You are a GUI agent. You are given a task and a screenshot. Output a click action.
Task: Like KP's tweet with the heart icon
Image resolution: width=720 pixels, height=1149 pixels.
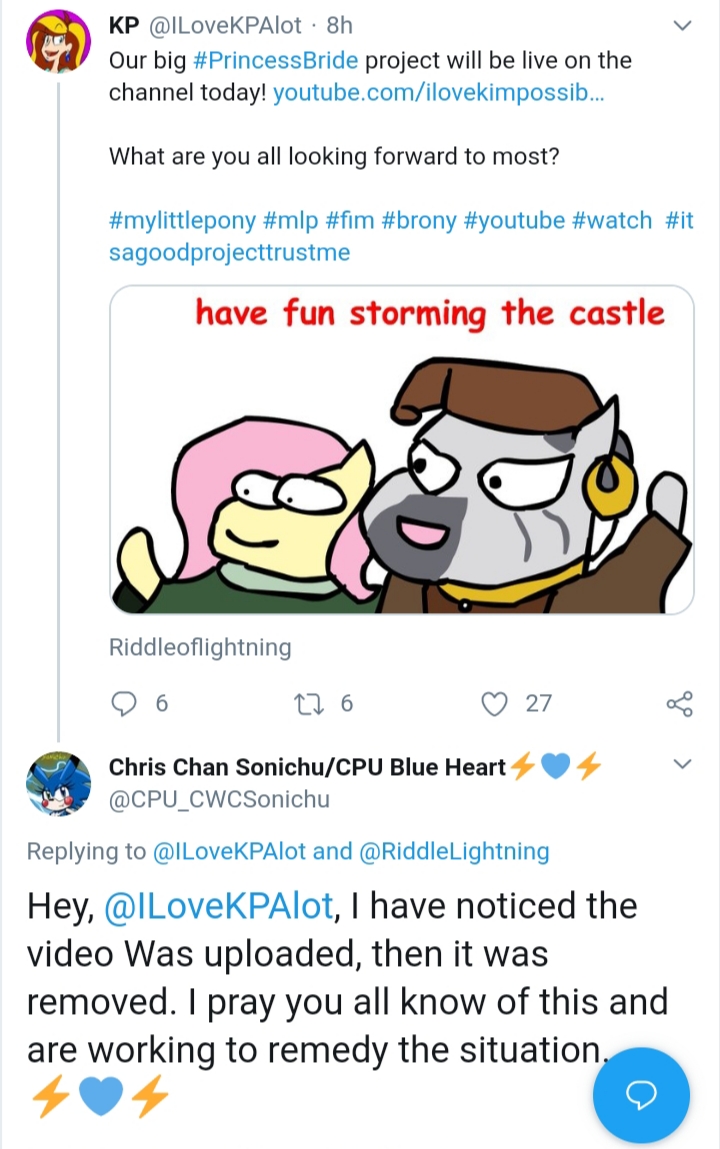tap(494, 703)
